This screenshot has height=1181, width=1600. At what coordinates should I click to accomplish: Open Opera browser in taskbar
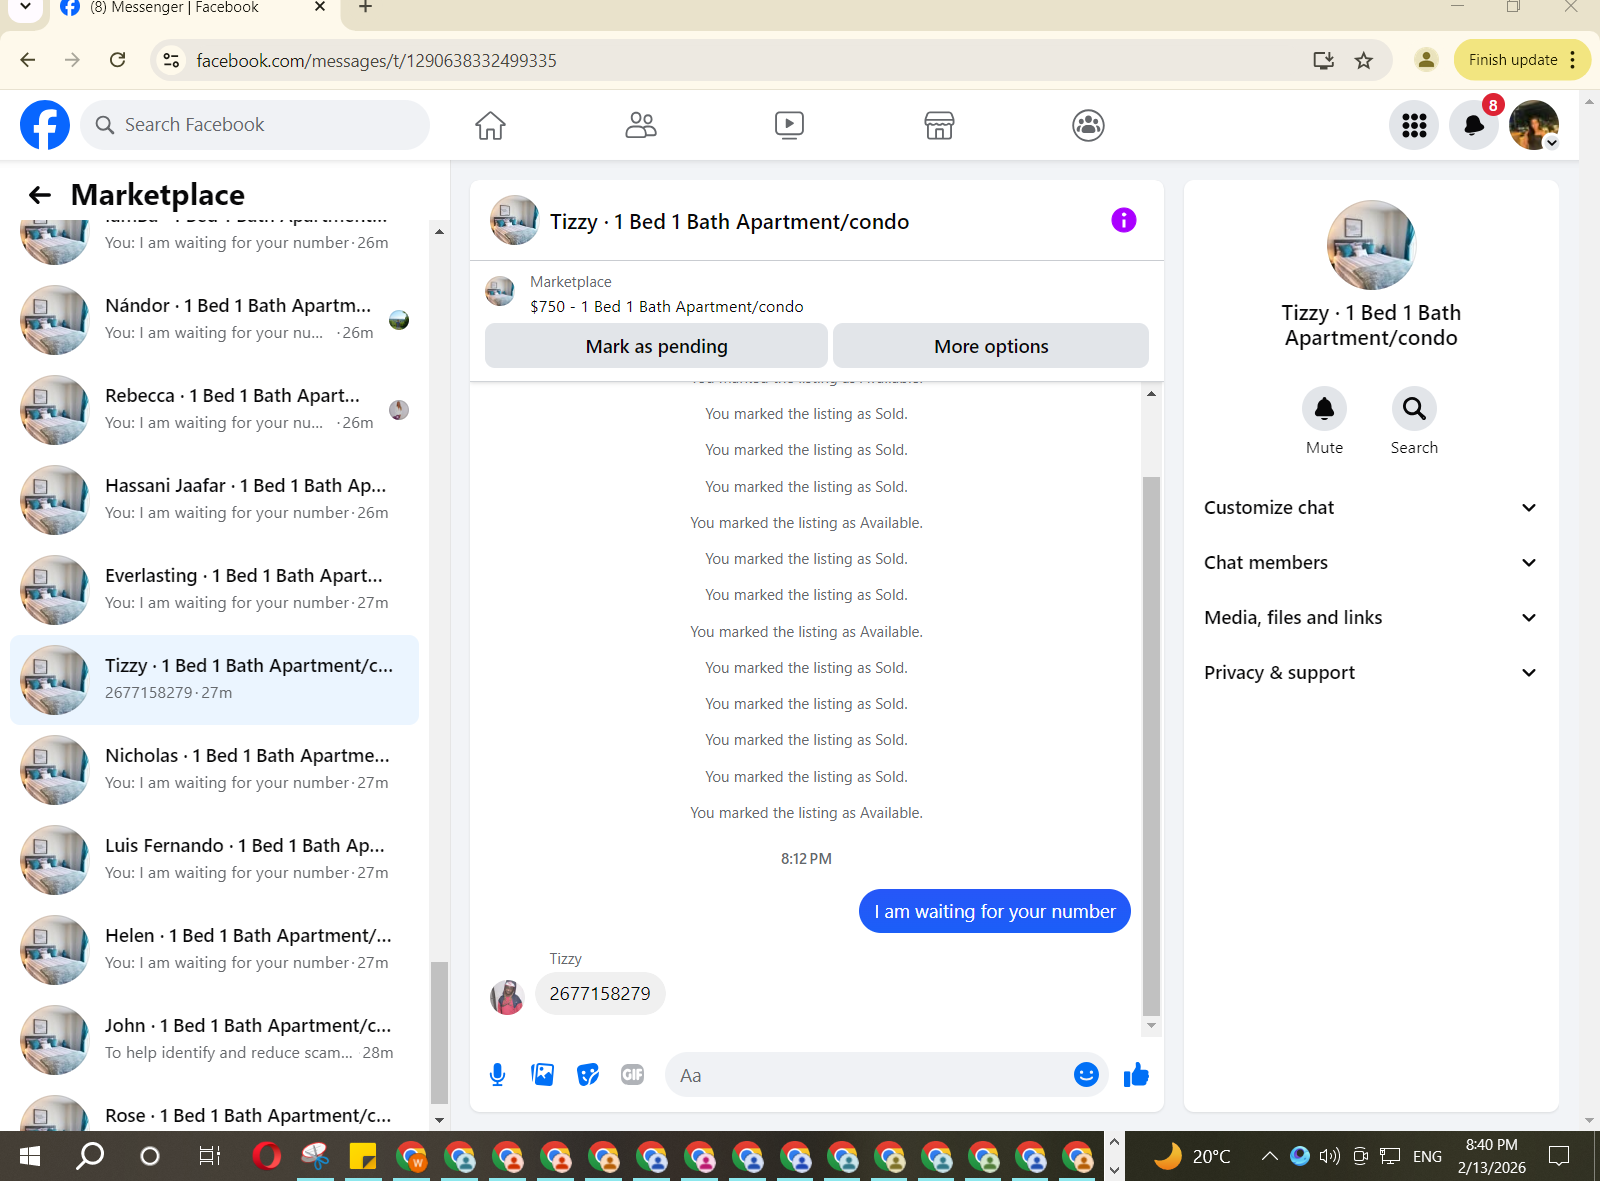[x=267, y=1156]
